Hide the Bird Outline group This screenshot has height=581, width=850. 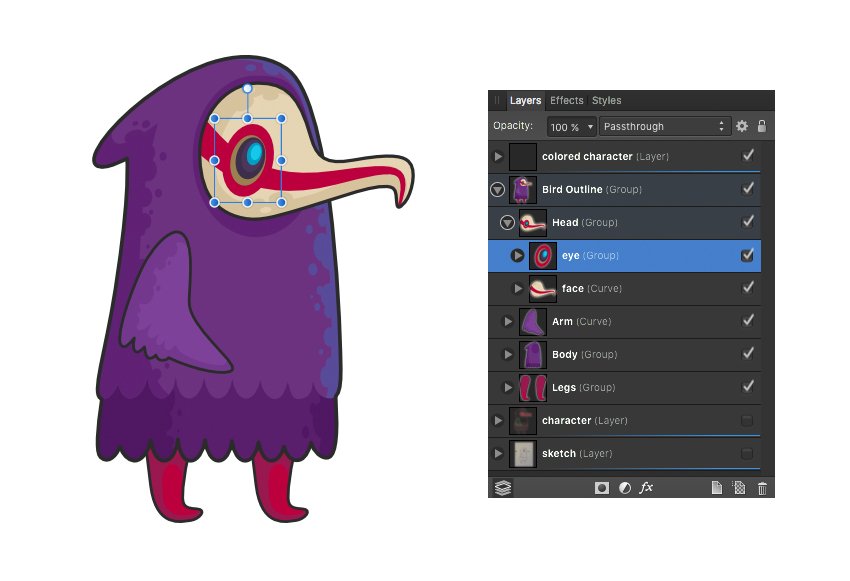[748, 189]
